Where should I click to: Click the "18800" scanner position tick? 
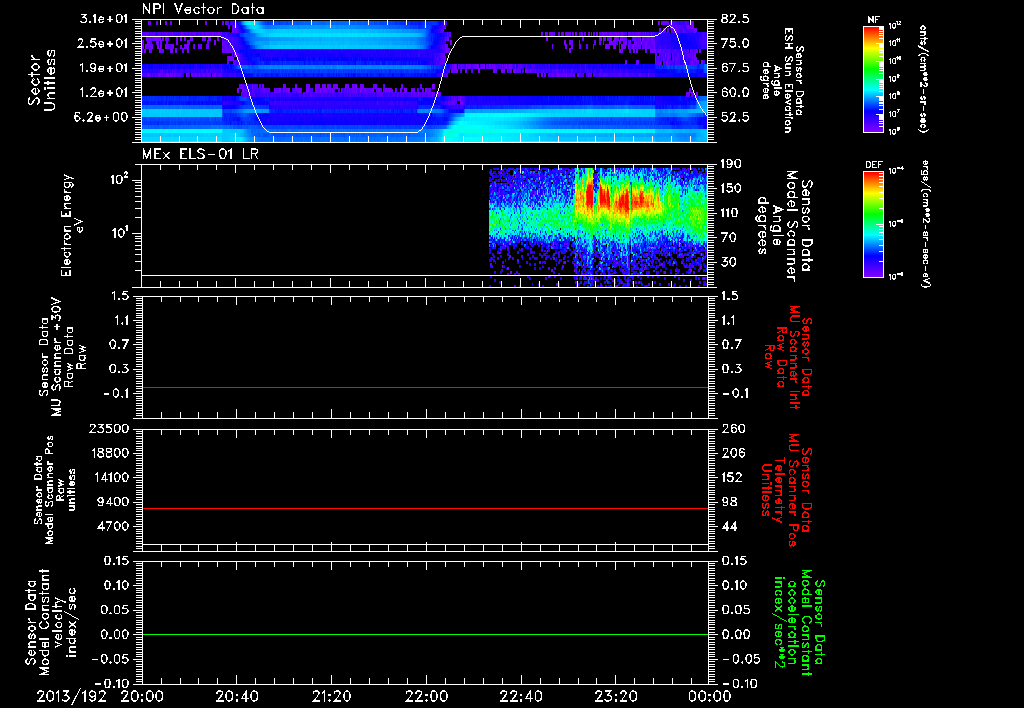(110, 453)
